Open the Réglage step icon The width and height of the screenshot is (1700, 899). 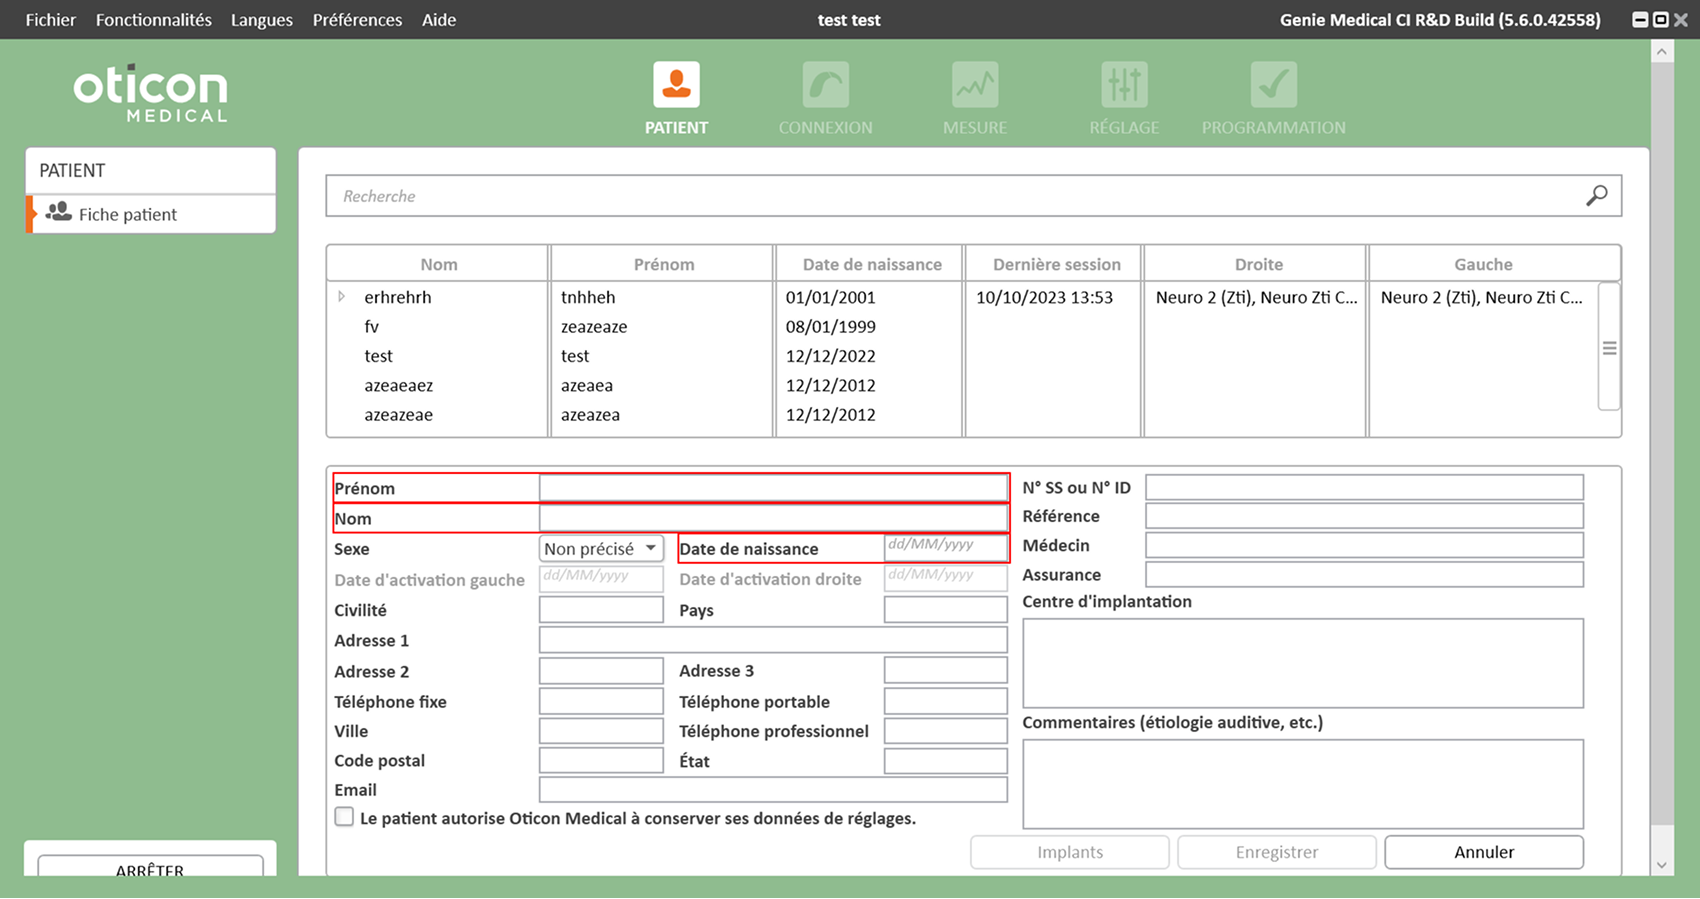[x=1124, y=85]
